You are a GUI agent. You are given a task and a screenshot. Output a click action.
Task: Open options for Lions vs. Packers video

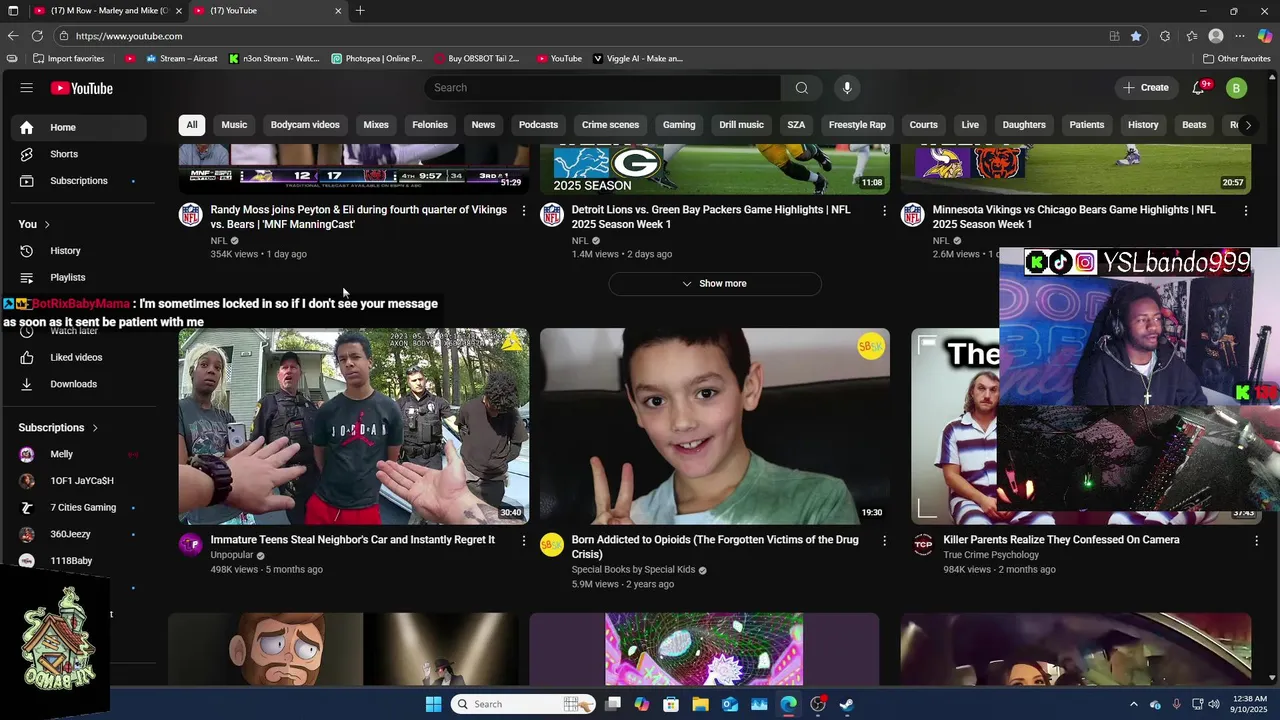(x=884, y=210)
